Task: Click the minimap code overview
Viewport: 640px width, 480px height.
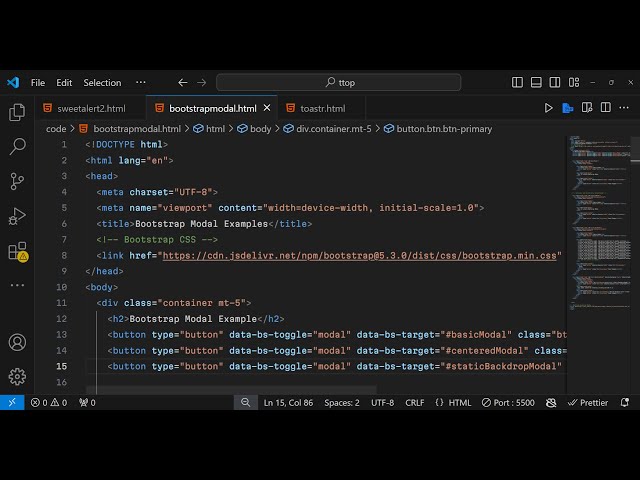Action: 598,220
